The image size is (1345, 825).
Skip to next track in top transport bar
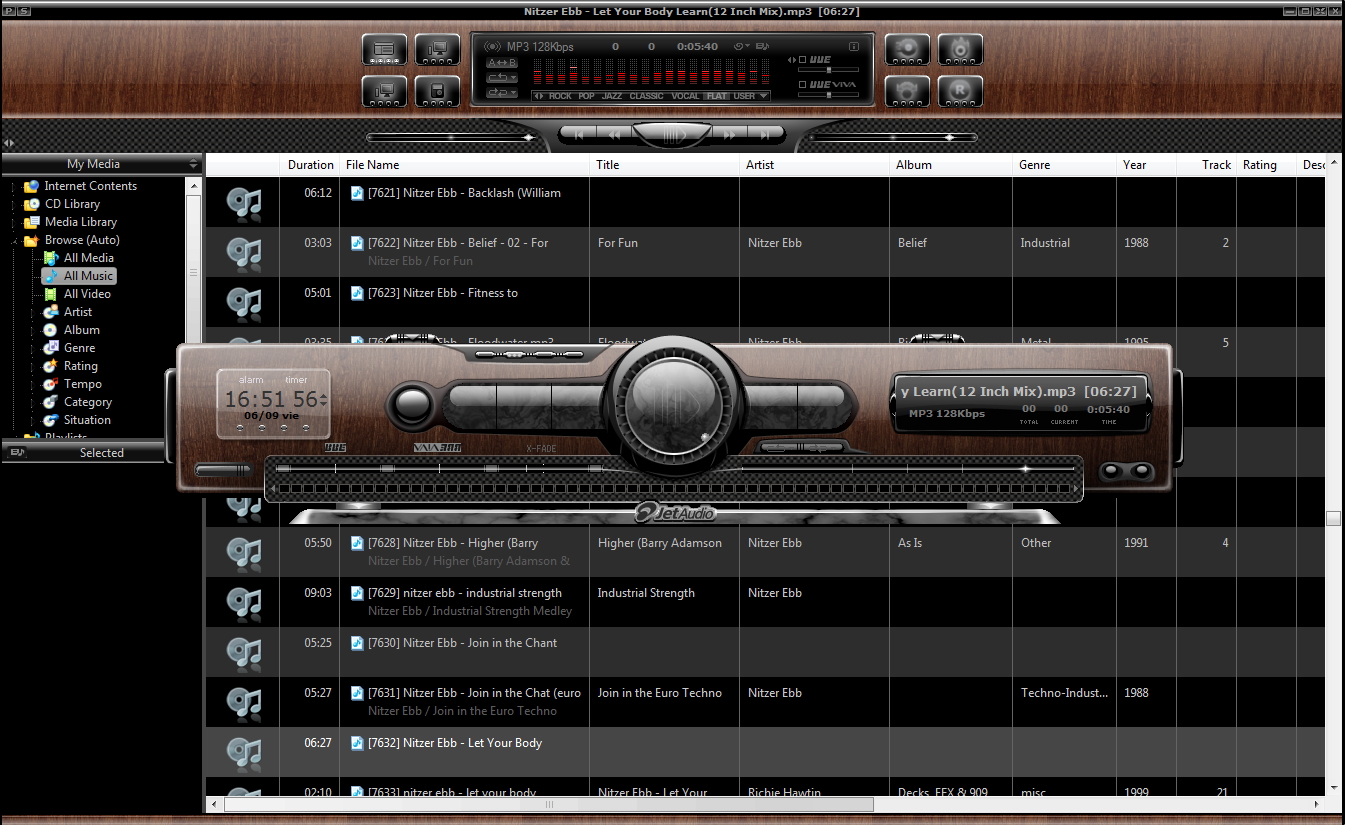[766, 134]
